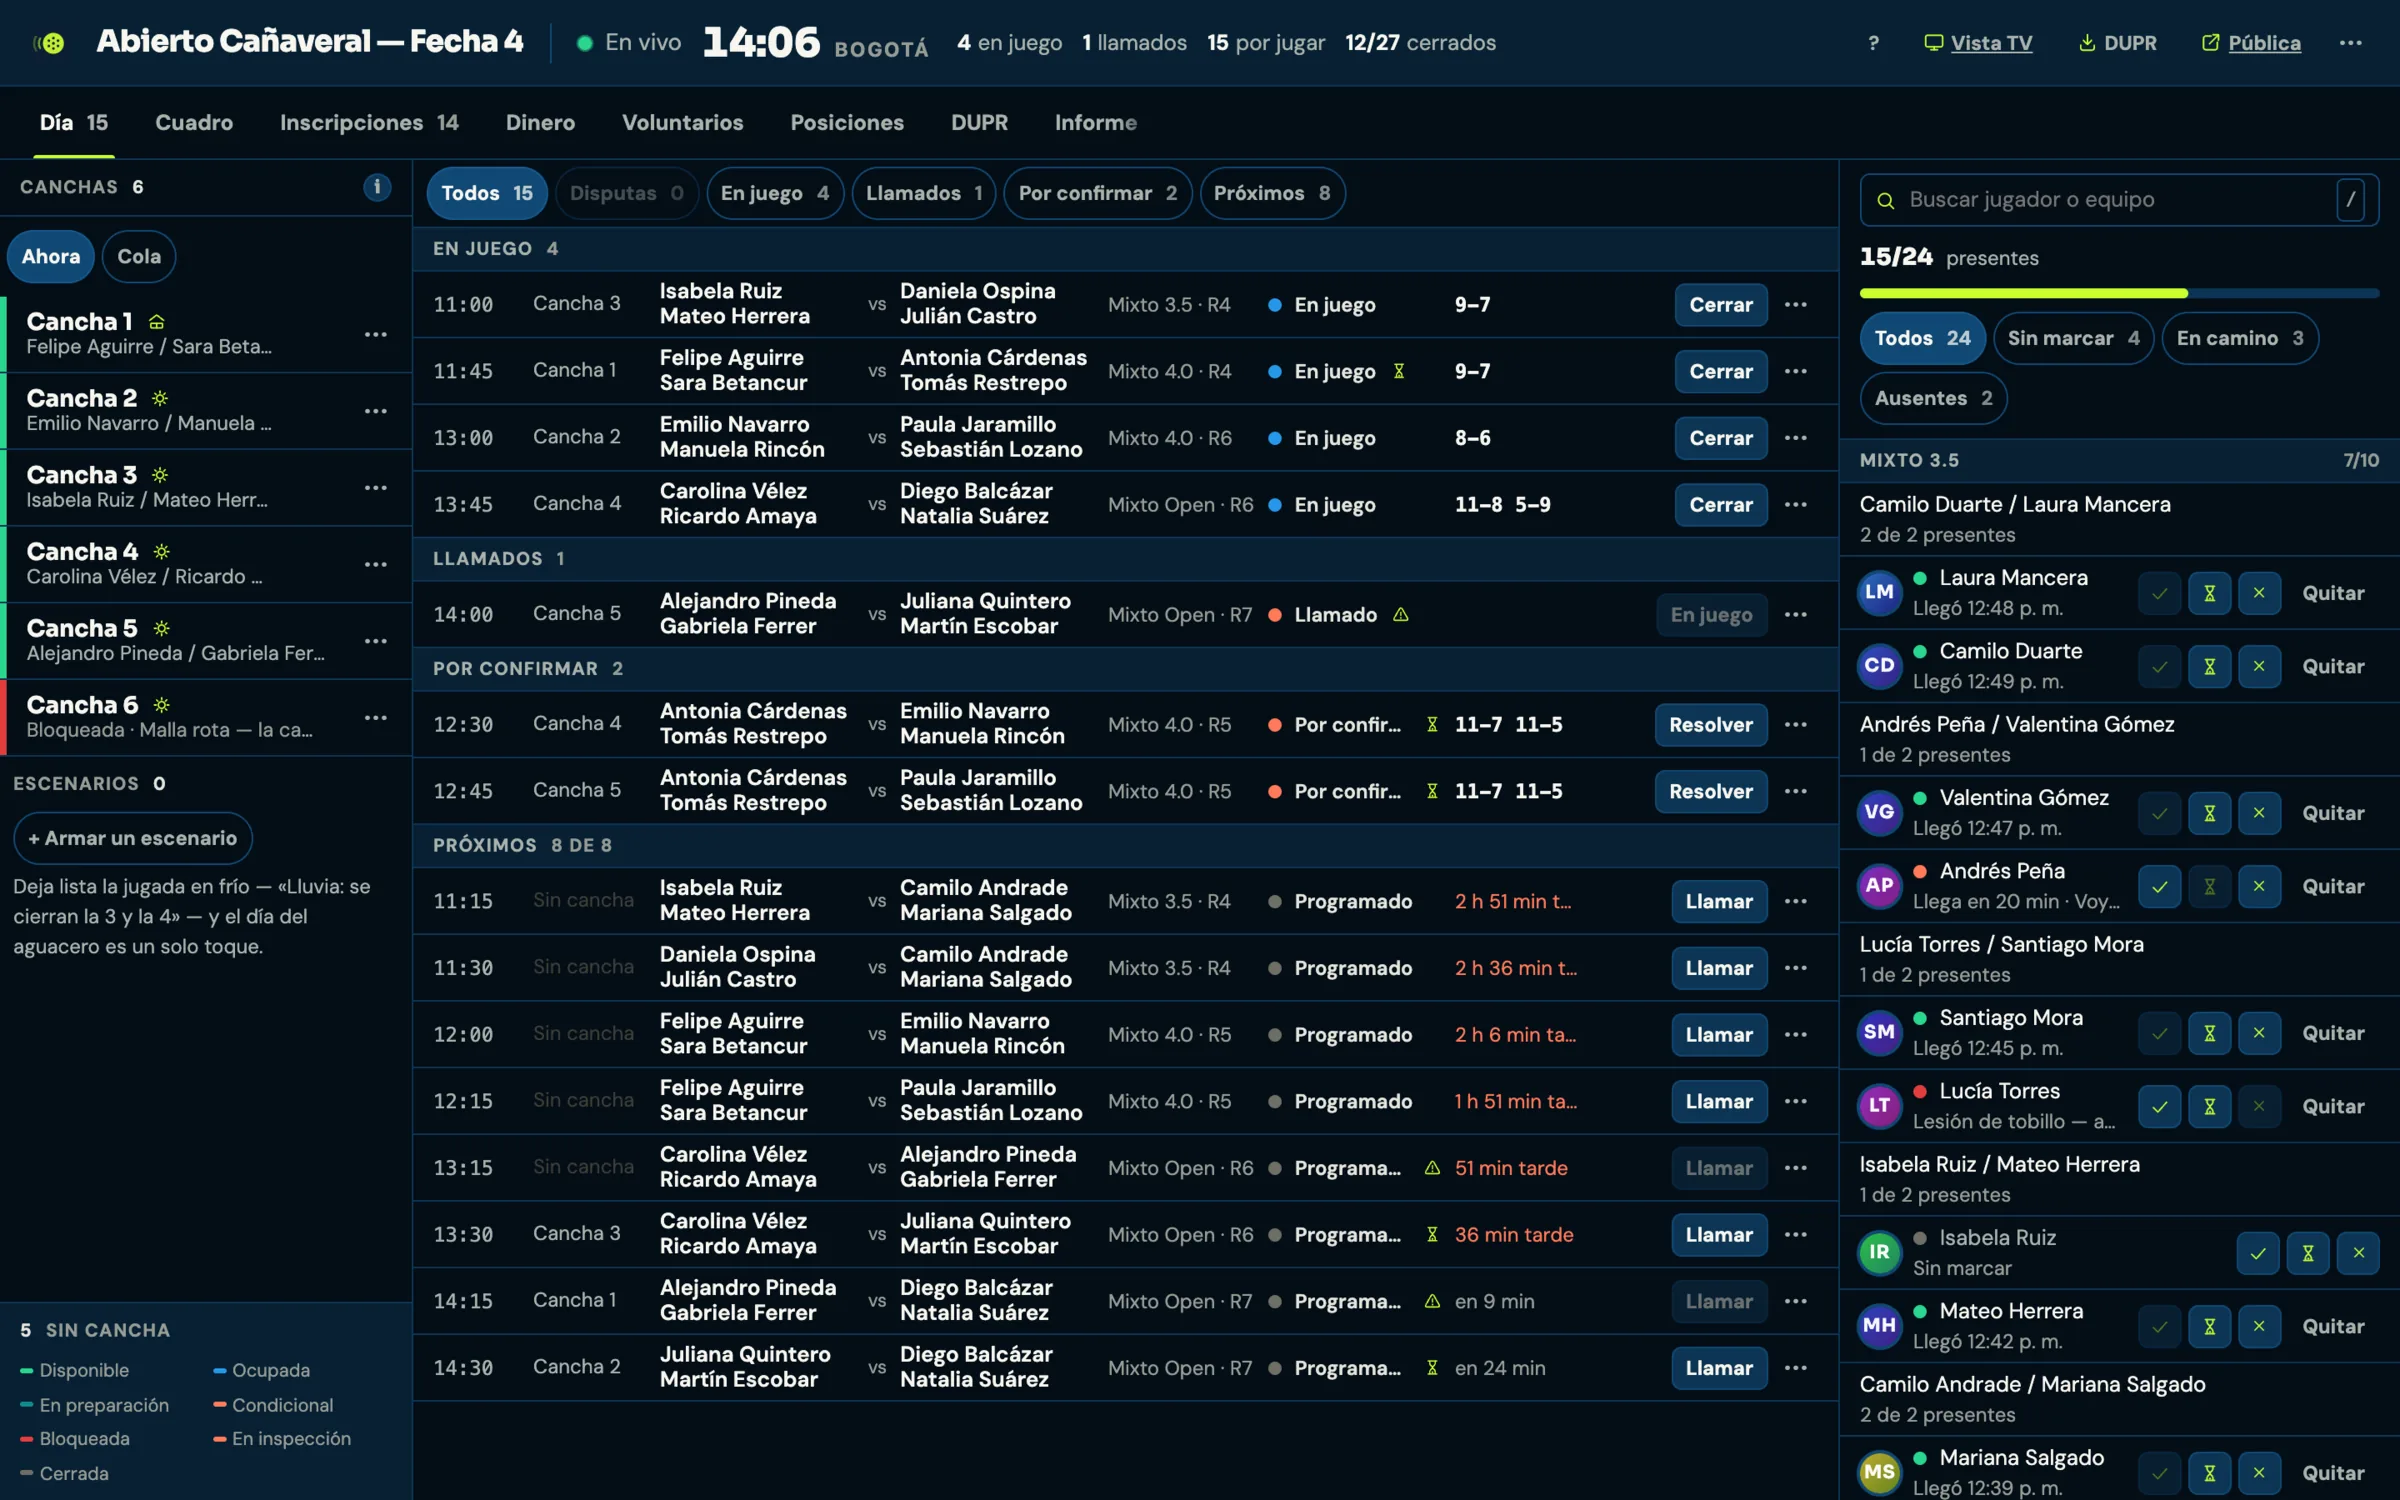Click Armar un escenario

(132, 838)
